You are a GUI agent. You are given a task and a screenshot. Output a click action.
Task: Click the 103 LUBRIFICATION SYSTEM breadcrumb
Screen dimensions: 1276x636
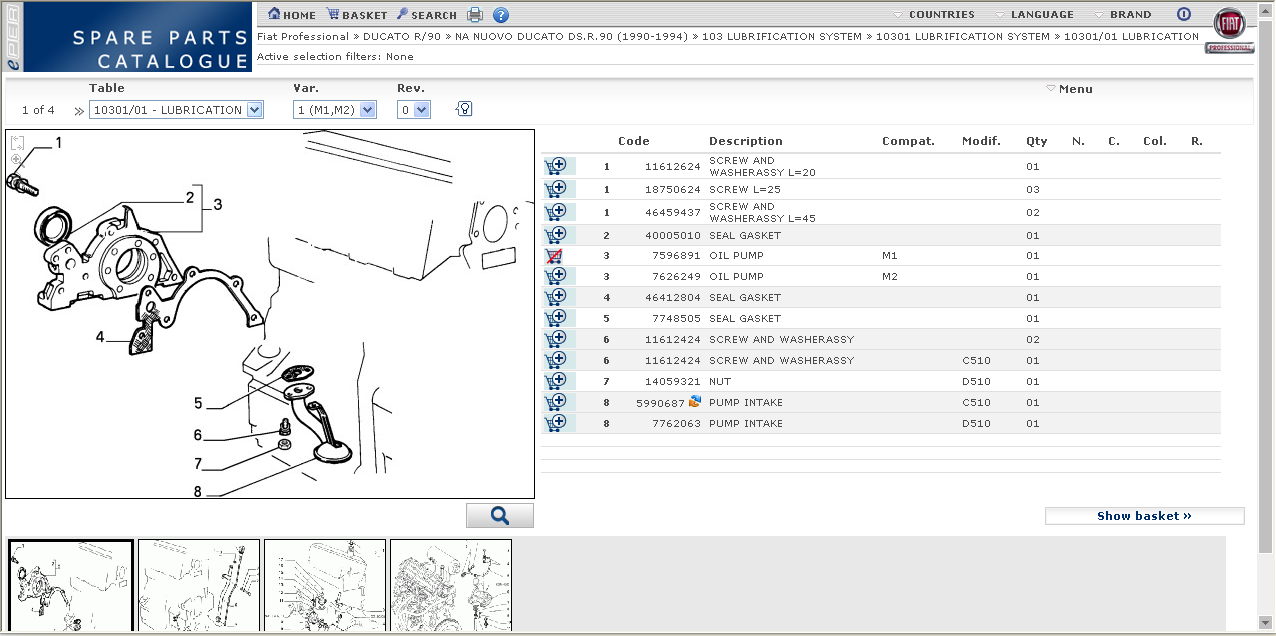coord(782,37)
